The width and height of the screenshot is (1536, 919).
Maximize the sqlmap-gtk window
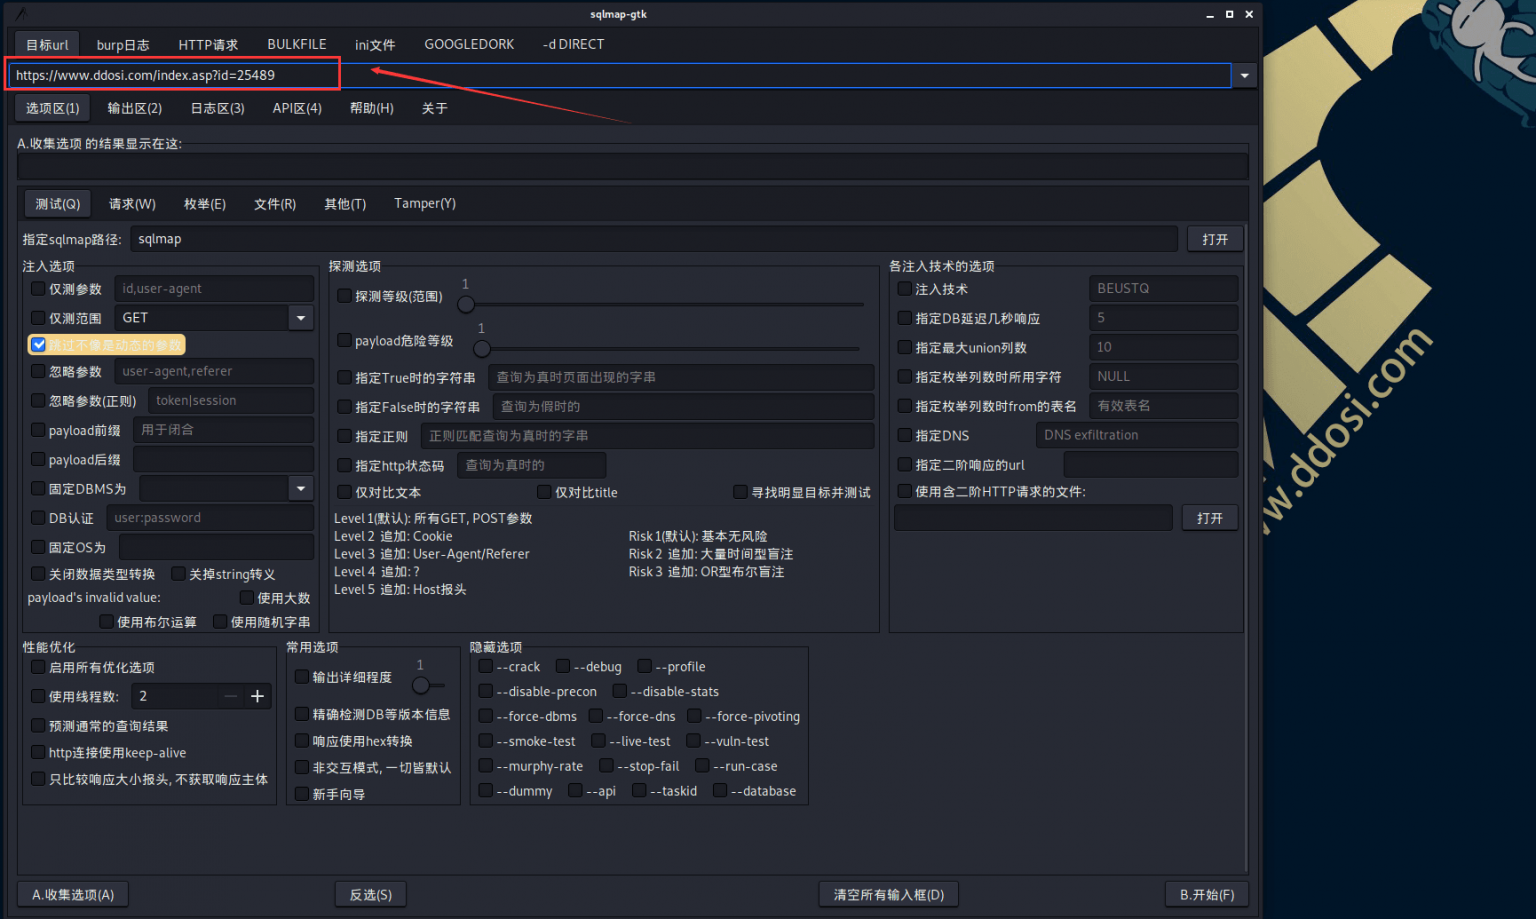coord(1229,14)
